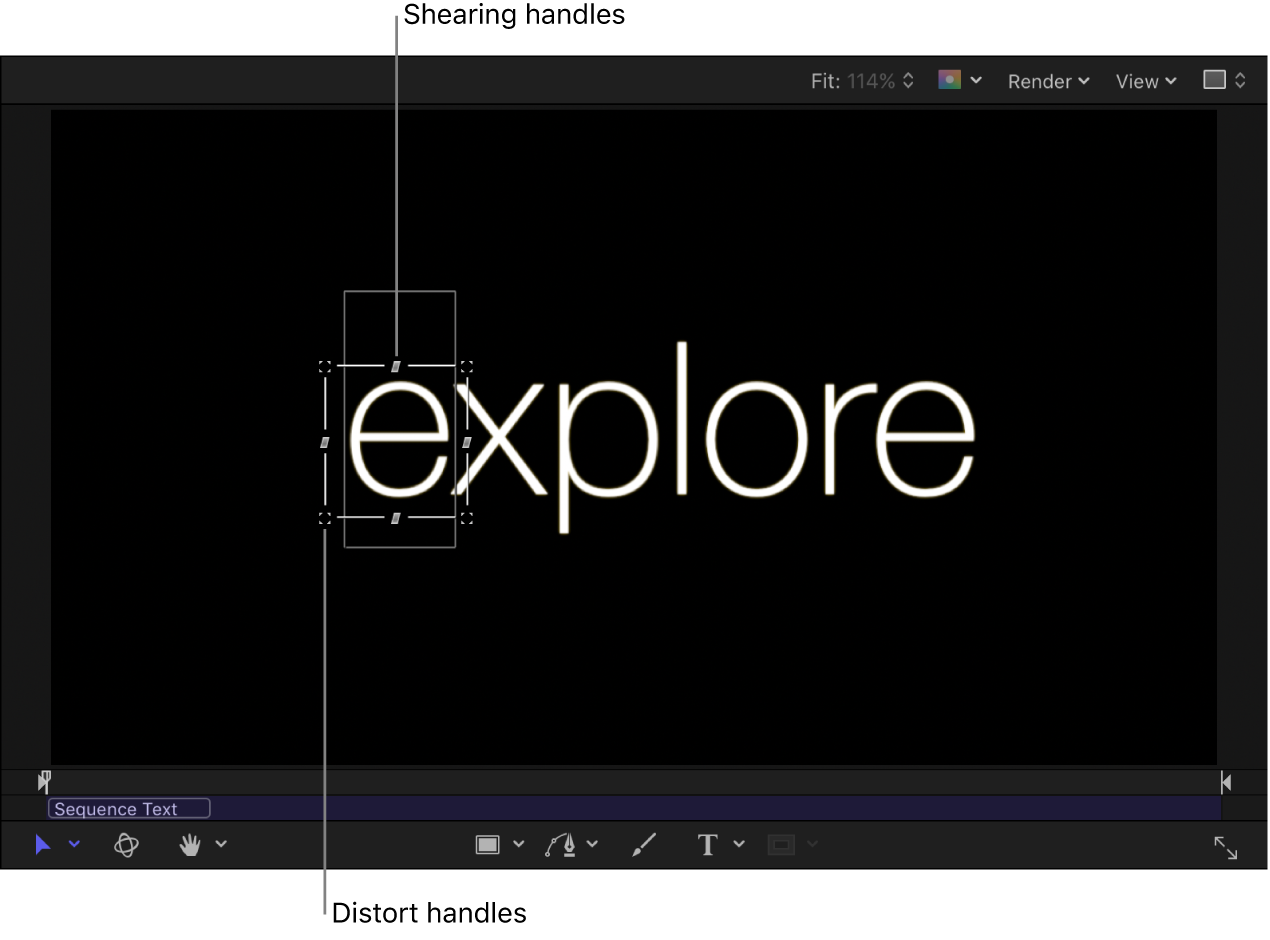This screenshot has width=1270, height=940.
Task: Pick the Bezier pen tool
Action: 562,845
